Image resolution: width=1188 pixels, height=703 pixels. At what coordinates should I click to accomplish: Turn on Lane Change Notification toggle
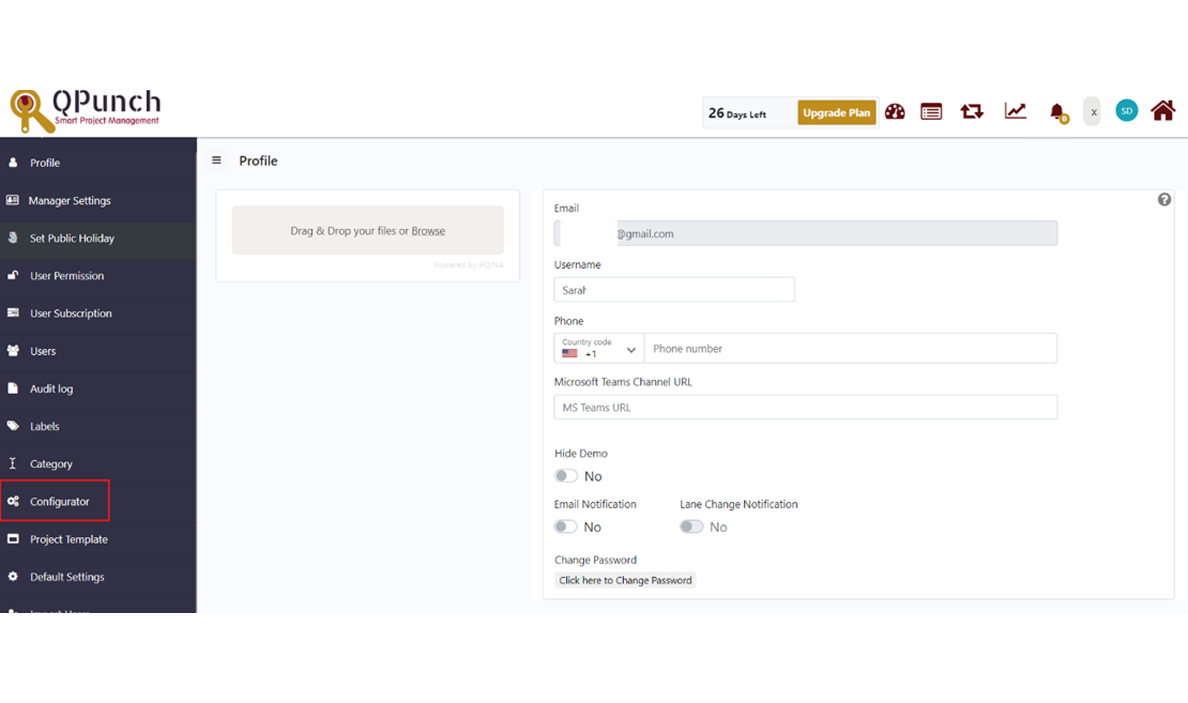692,527
